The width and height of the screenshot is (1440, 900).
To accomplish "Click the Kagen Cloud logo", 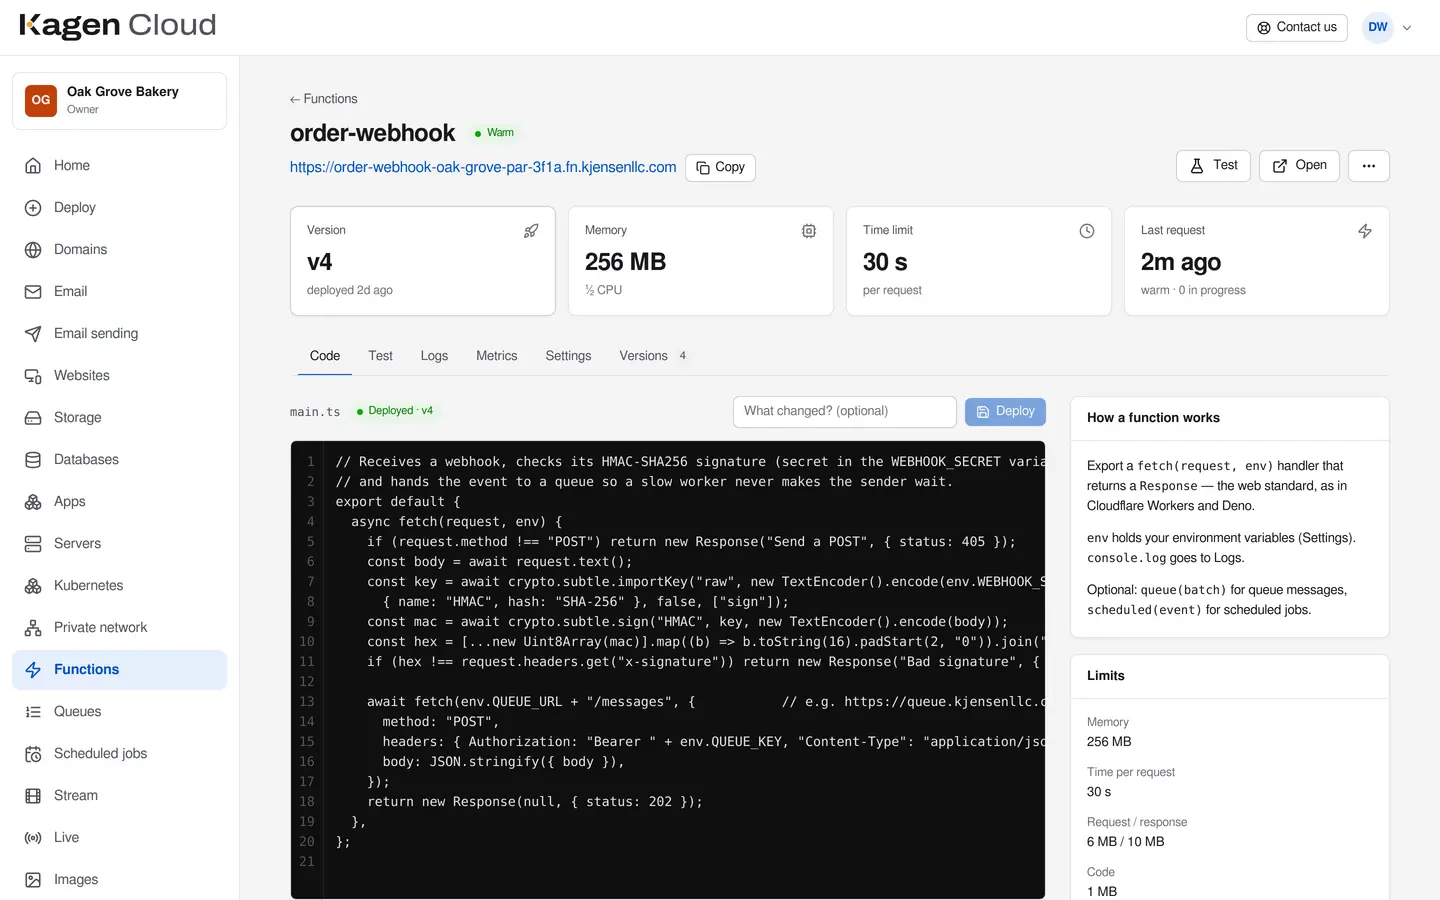I will [x=118, y=26].
